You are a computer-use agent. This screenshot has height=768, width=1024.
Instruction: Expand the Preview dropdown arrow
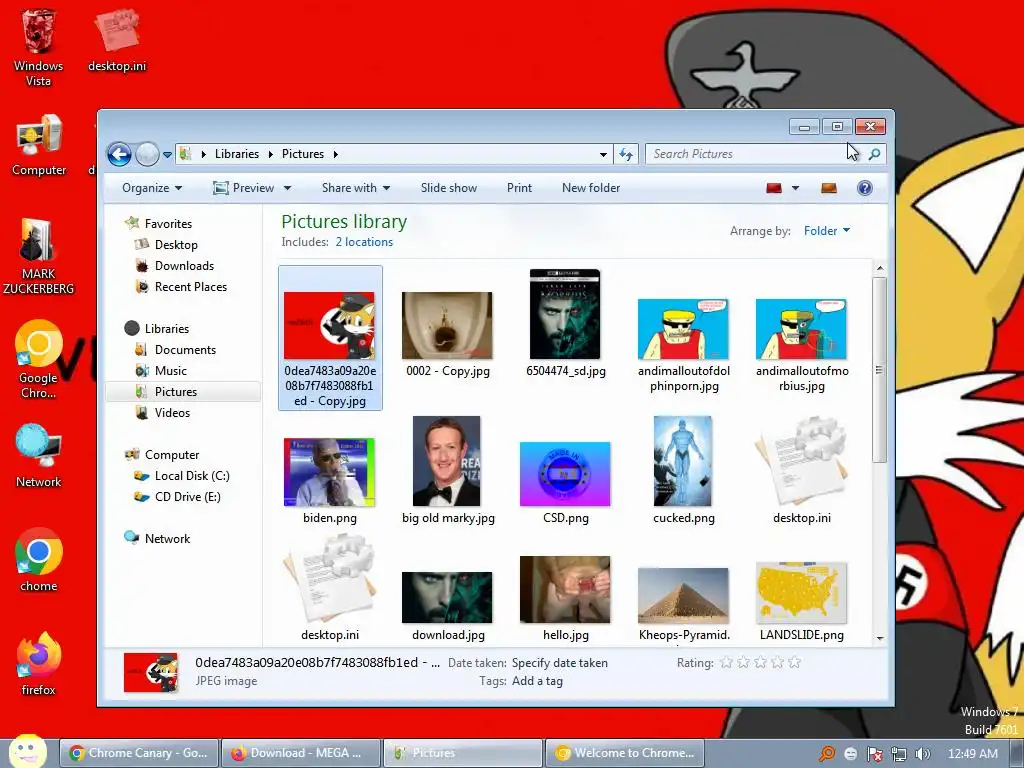[287, 188]
